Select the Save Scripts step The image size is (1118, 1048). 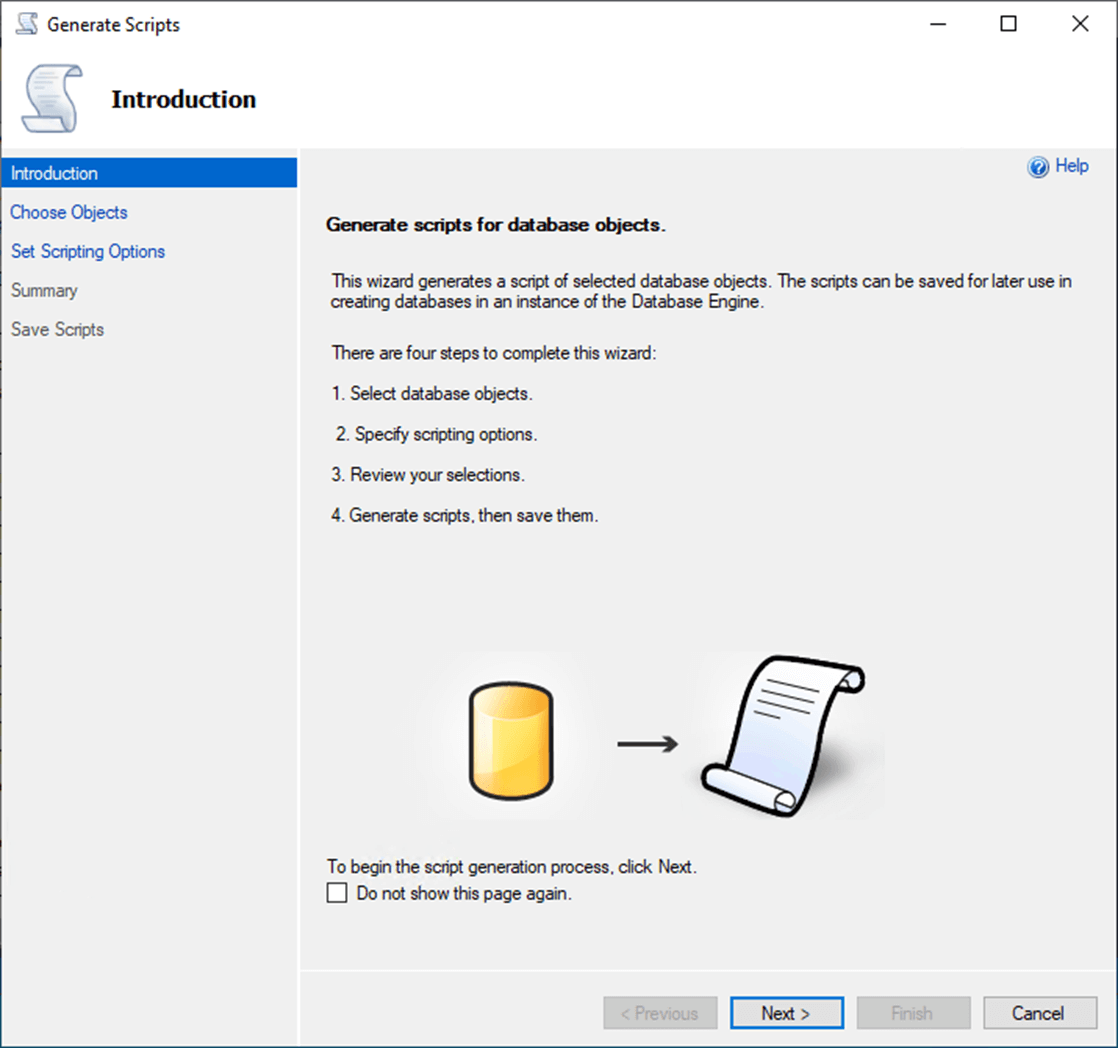coord(57,329)
